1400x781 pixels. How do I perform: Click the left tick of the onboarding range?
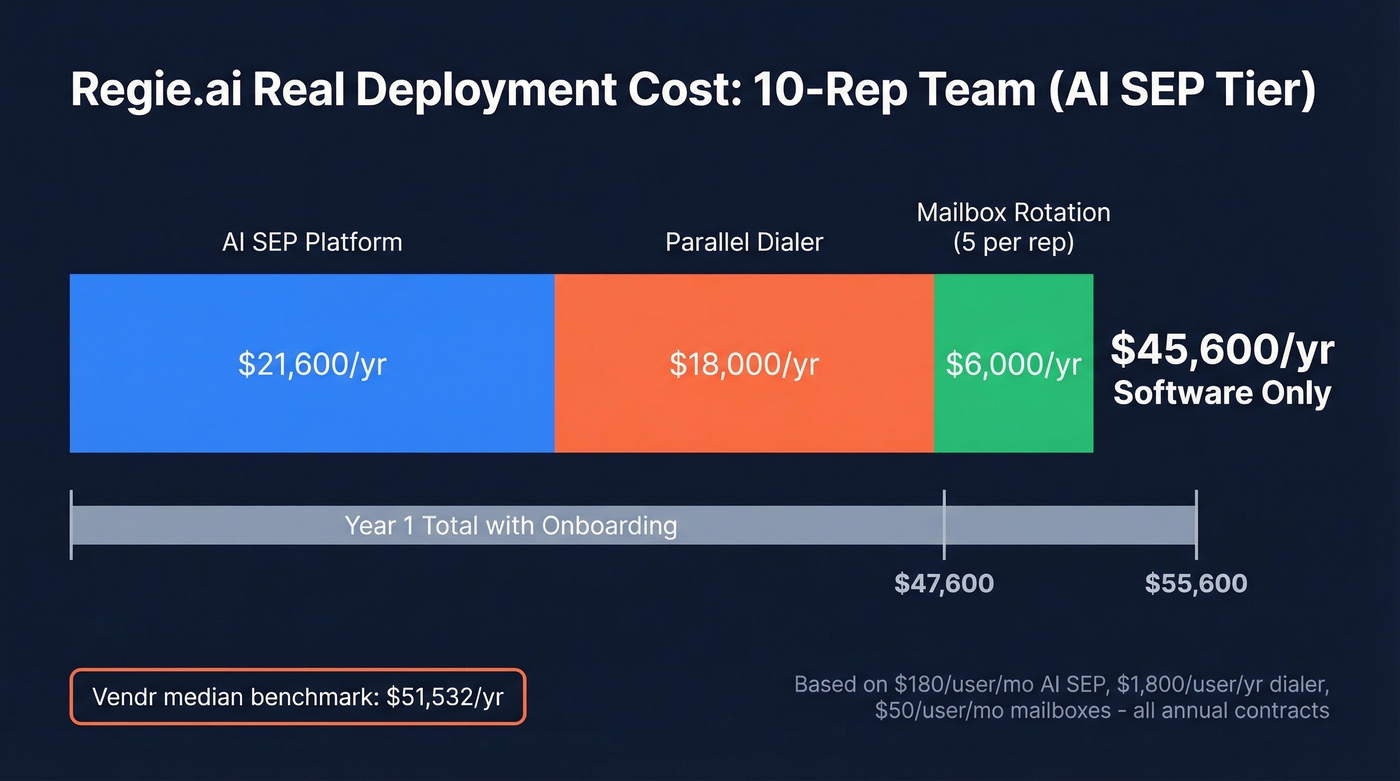71,522
